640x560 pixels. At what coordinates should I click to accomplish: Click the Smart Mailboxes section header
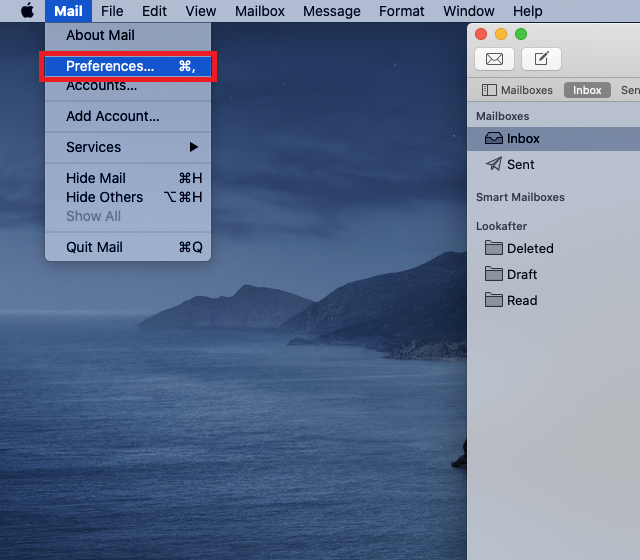tap(520, 197)
